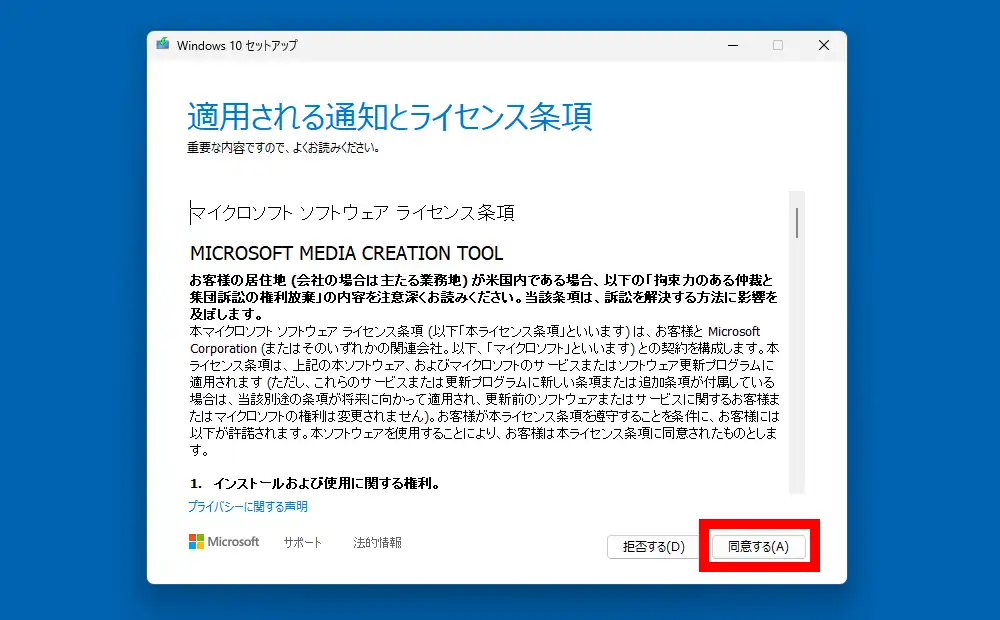
Task: Click section 1. インストールおよび使用に関する権利。
Action: coord(316,483)
